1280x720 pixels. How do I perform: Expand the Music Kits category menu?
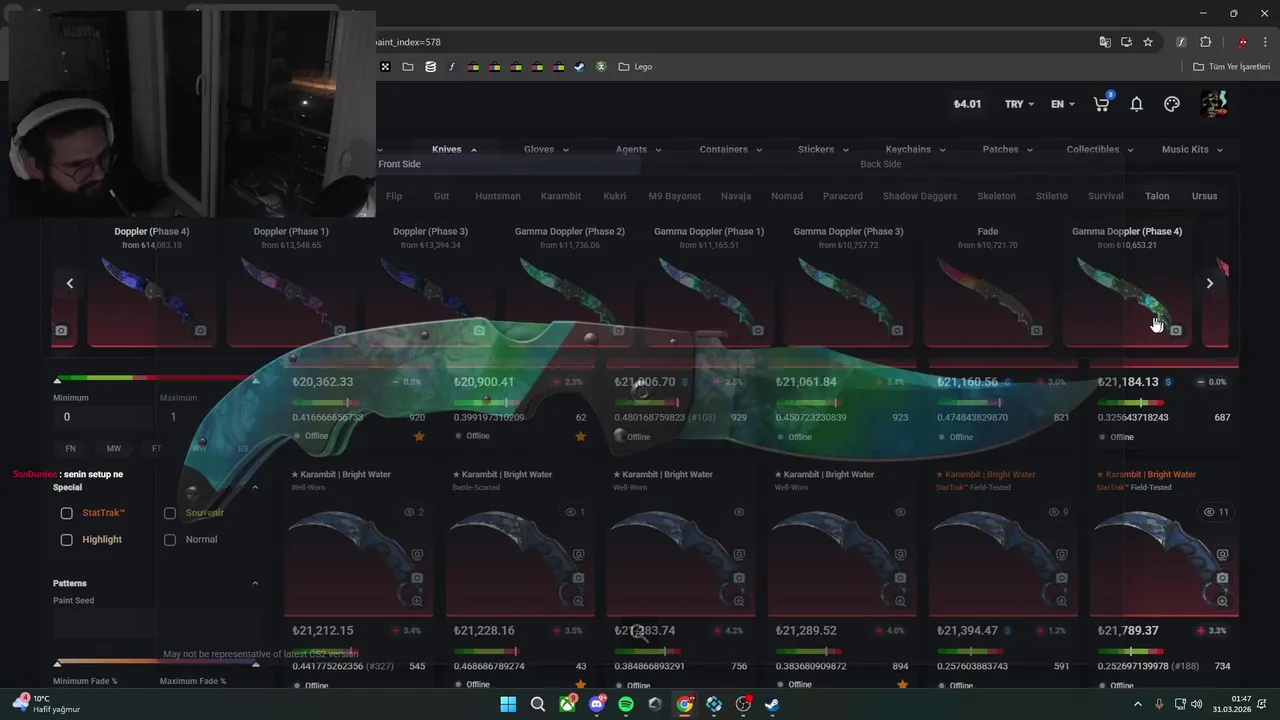tap(1192, 150)
